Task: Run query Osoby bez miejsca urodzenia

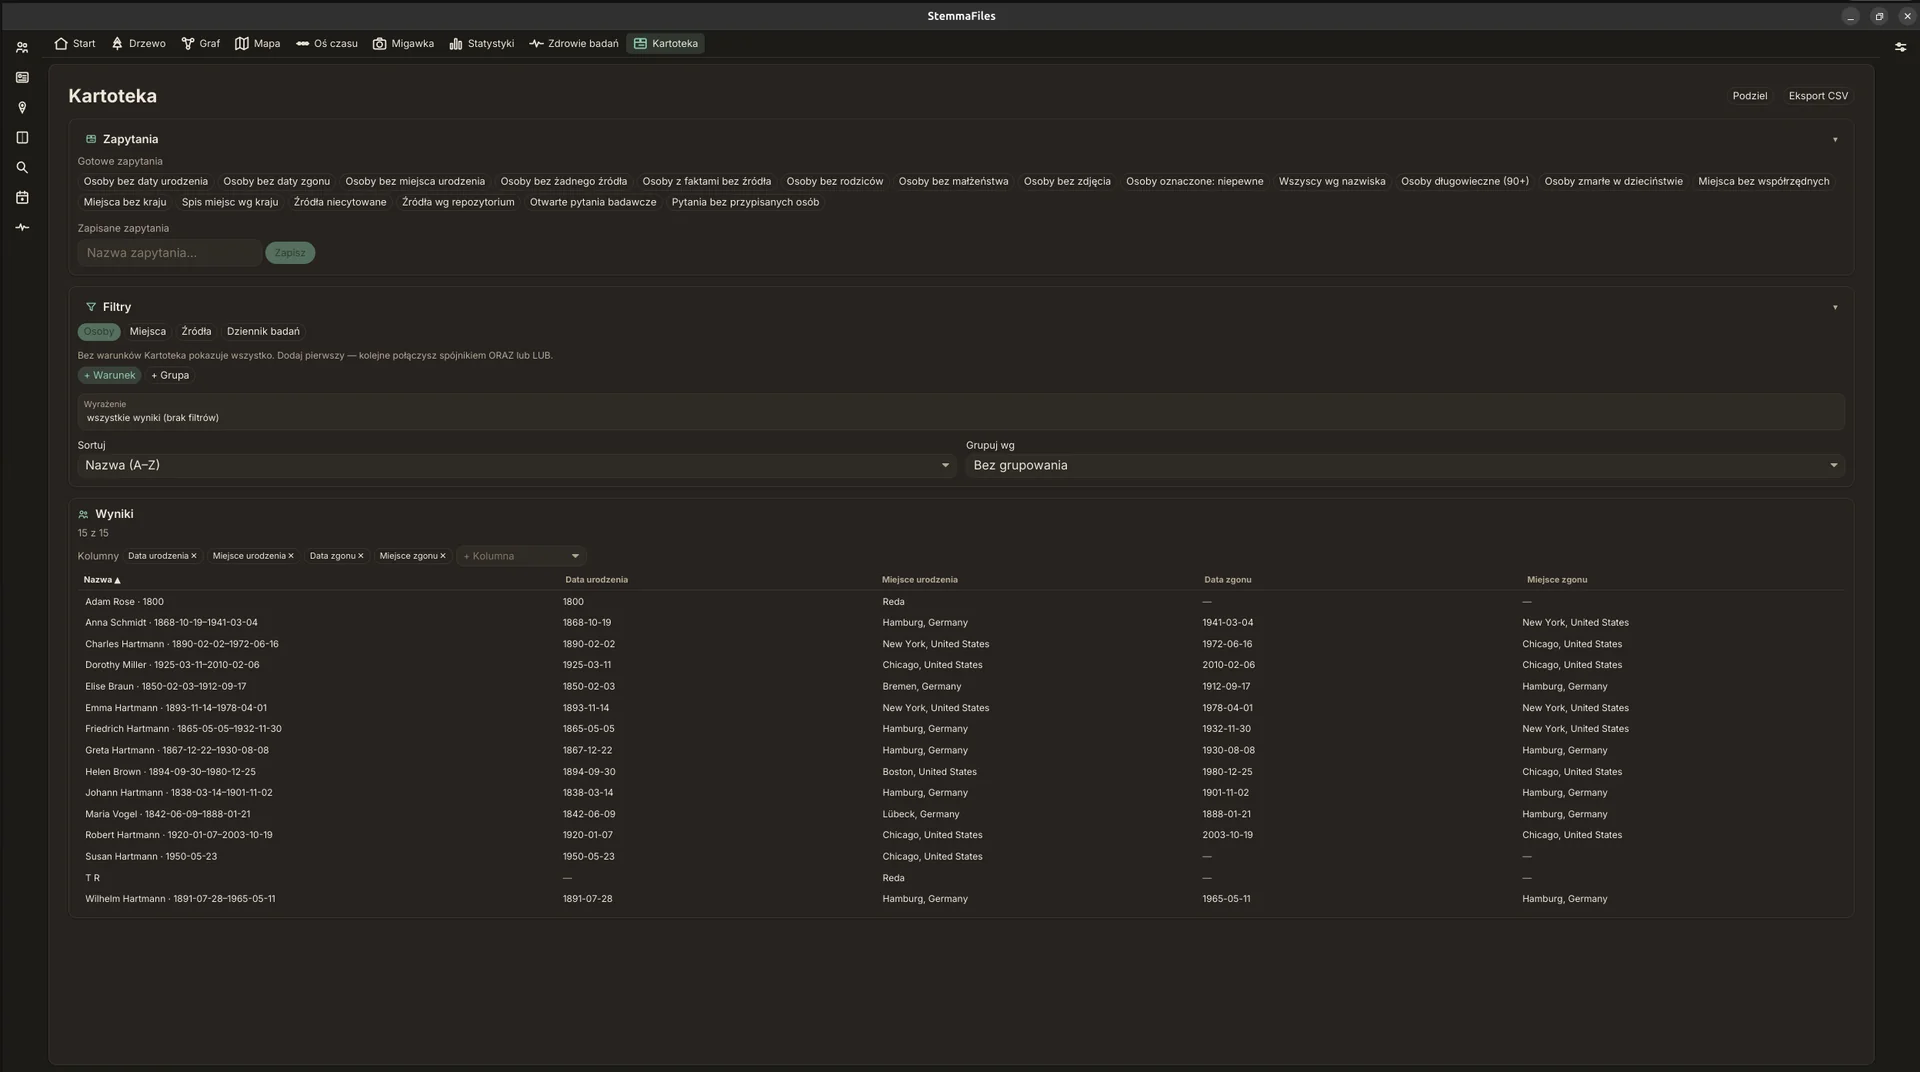Action: pyautogui.click(x=415, y=182)
